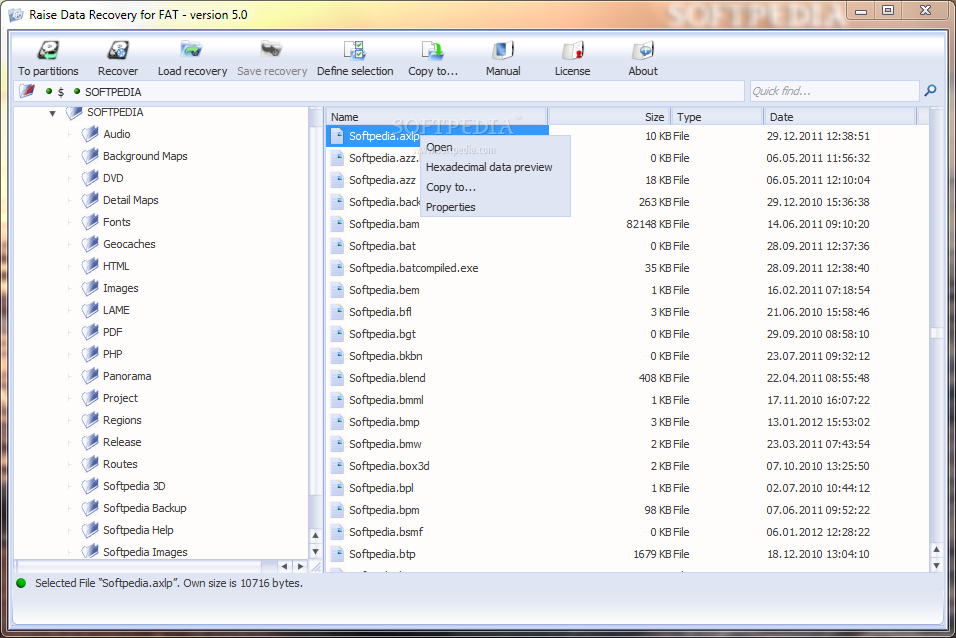
Task: Select the Background Maps folder
Action: point(145,156)
